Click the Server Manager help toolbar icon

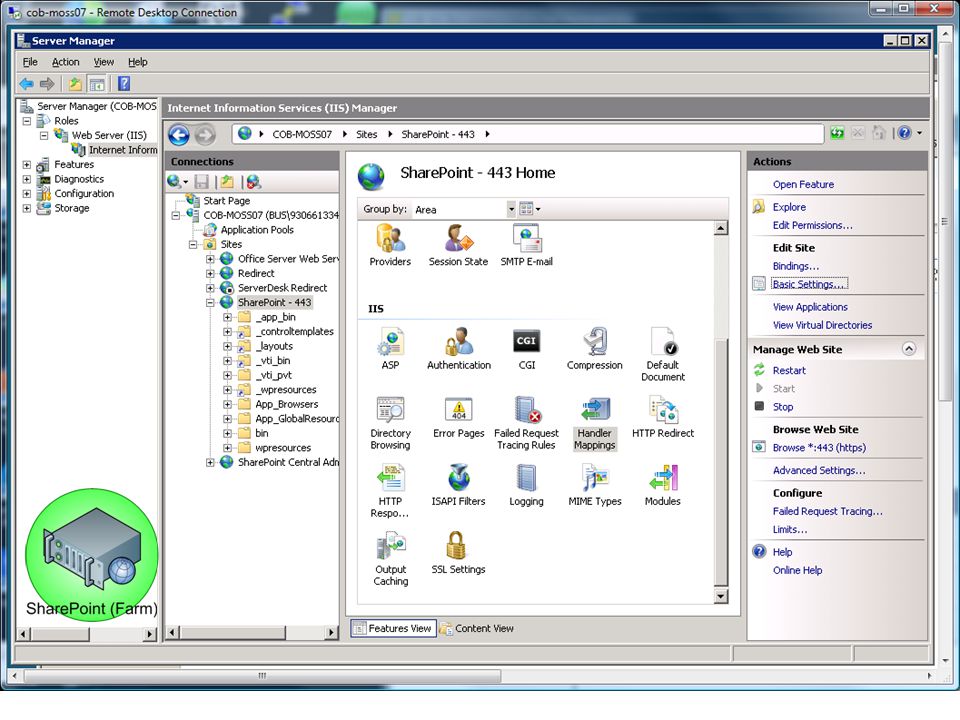point(124,83)
